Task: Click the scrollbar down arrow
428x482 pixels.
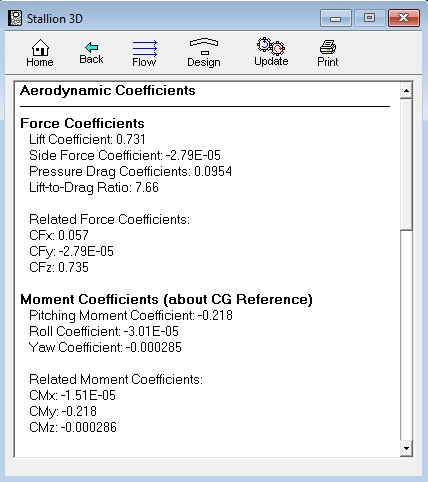Action: (x=406, y=448)
